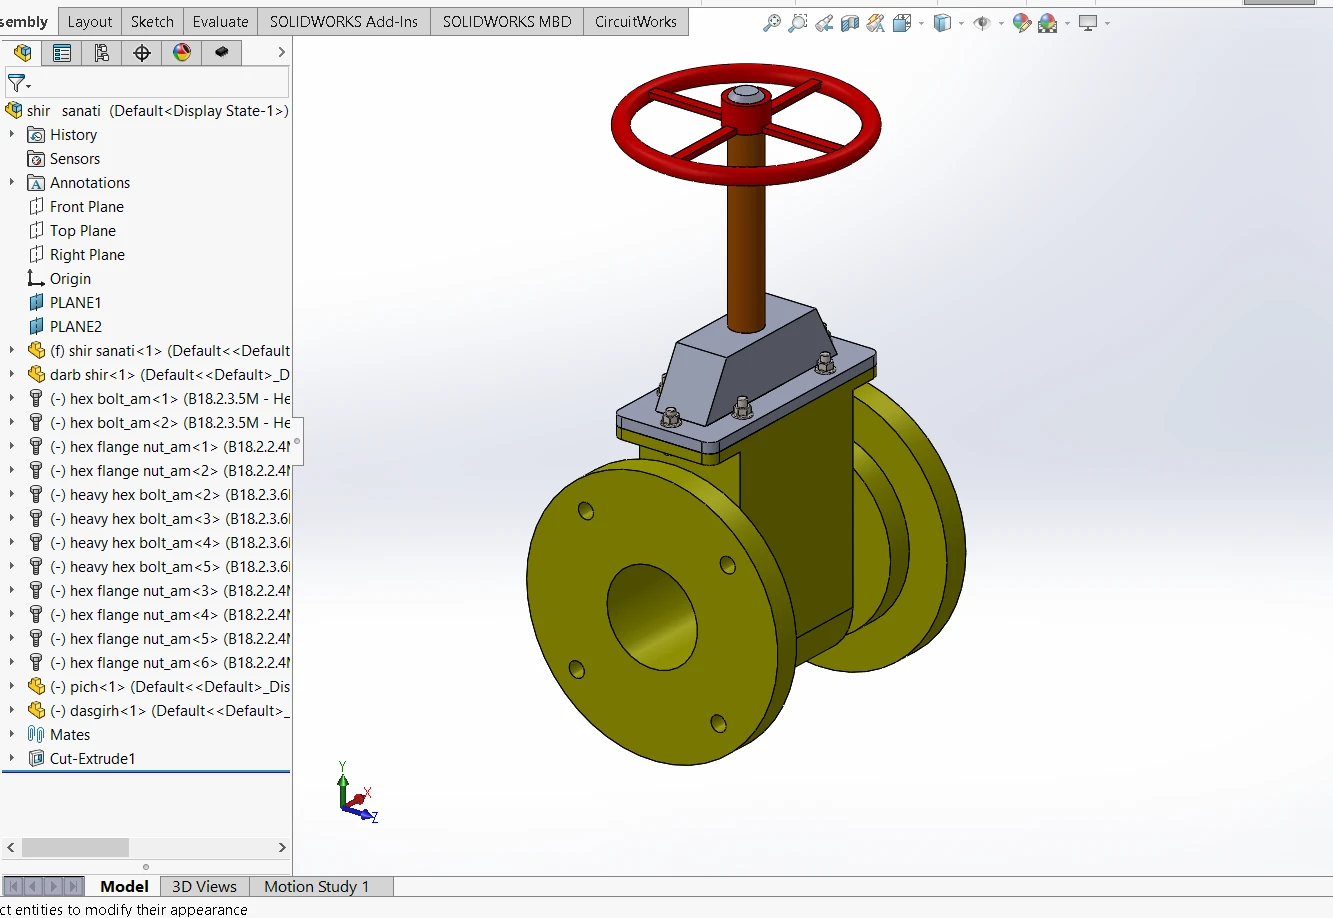Expand the Mates folder in tree
The image size is (1333, 918).
point(12,734)
